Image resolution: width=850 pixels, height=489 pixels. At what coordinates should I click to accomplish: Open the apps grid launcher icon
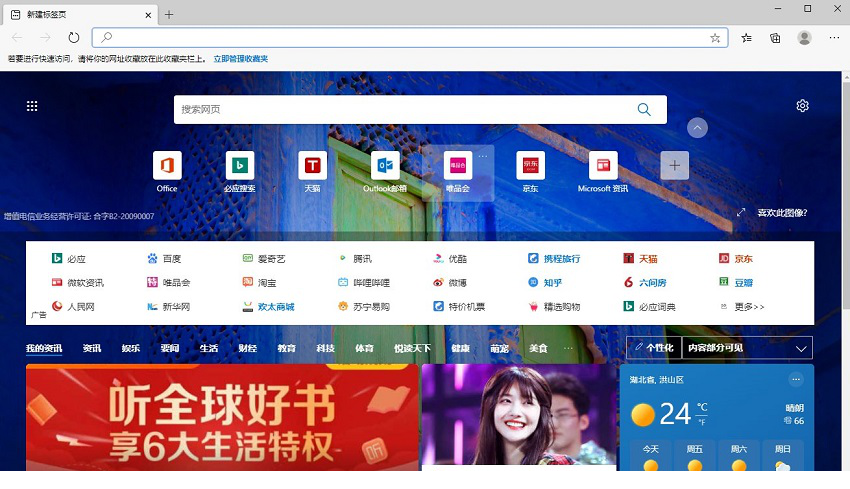click(x=32, y=106)
